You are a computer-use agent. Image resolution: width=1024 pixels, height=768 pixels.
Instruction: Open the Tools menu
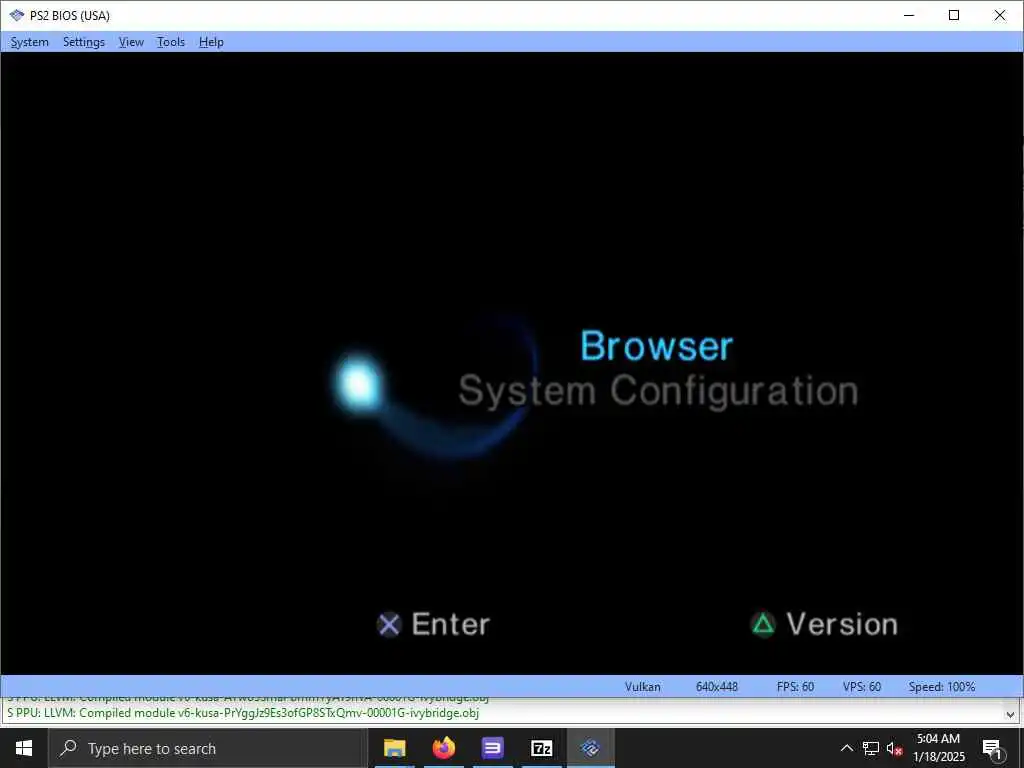(170, 42)
